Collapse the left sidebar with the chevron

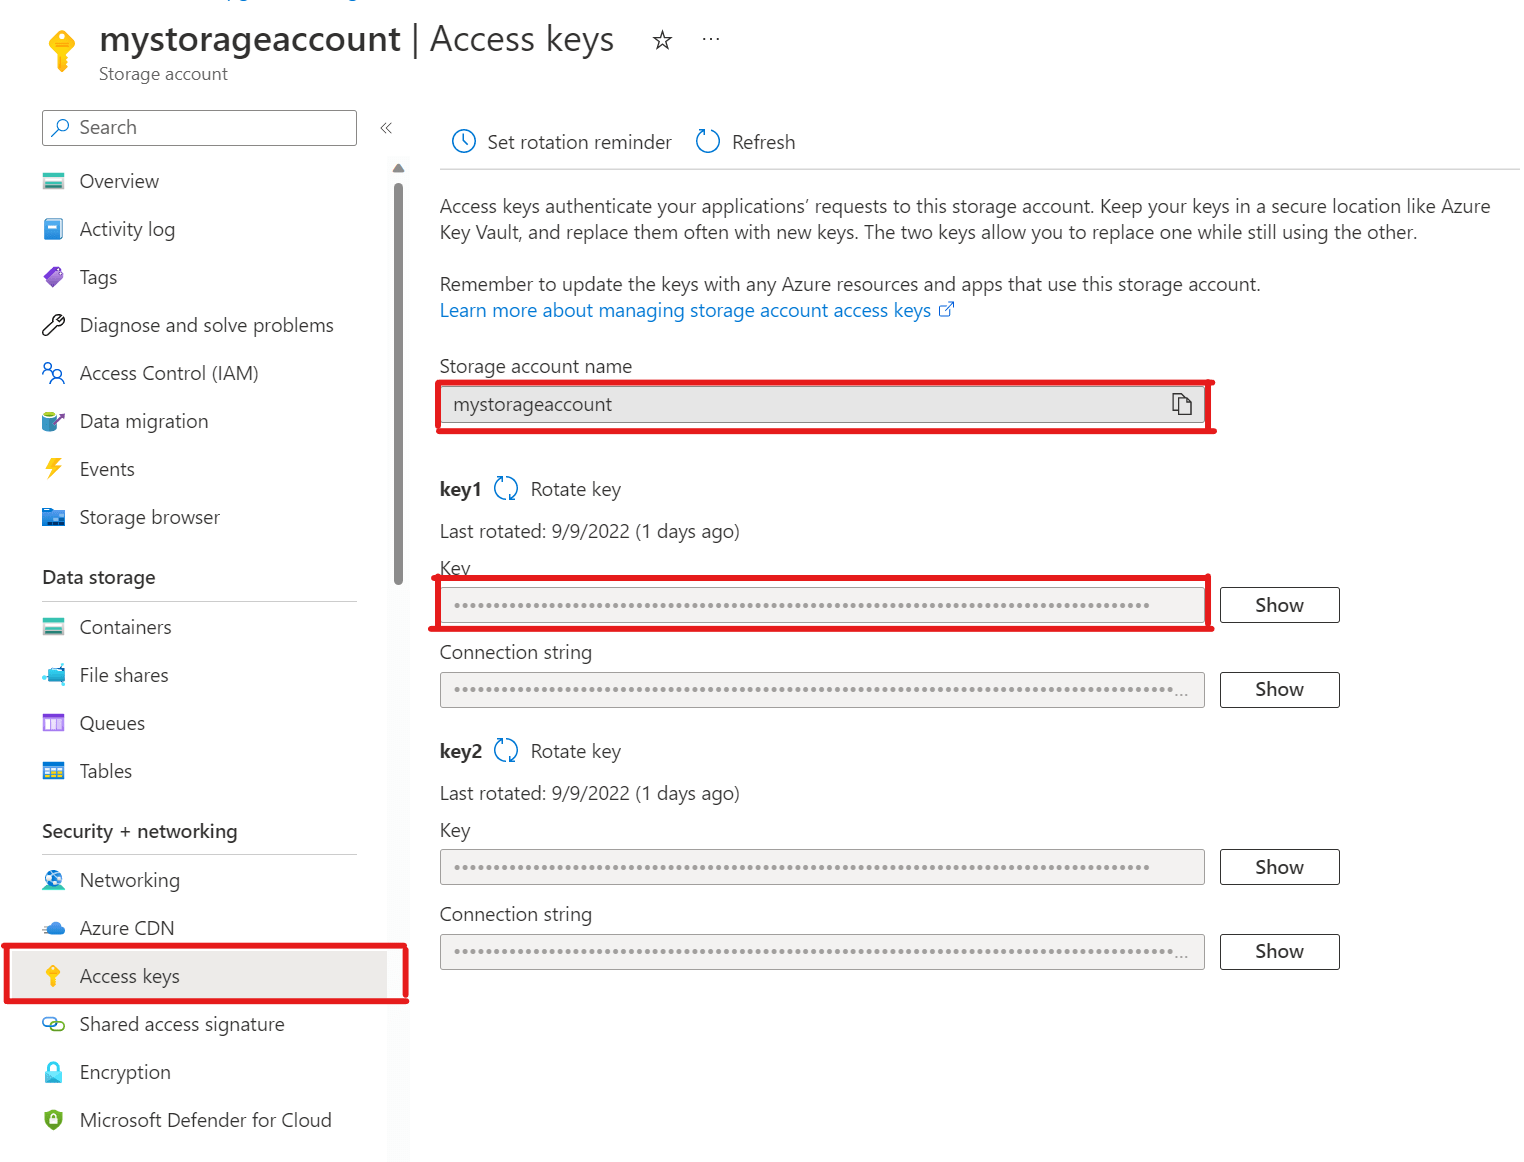[386, 127]
